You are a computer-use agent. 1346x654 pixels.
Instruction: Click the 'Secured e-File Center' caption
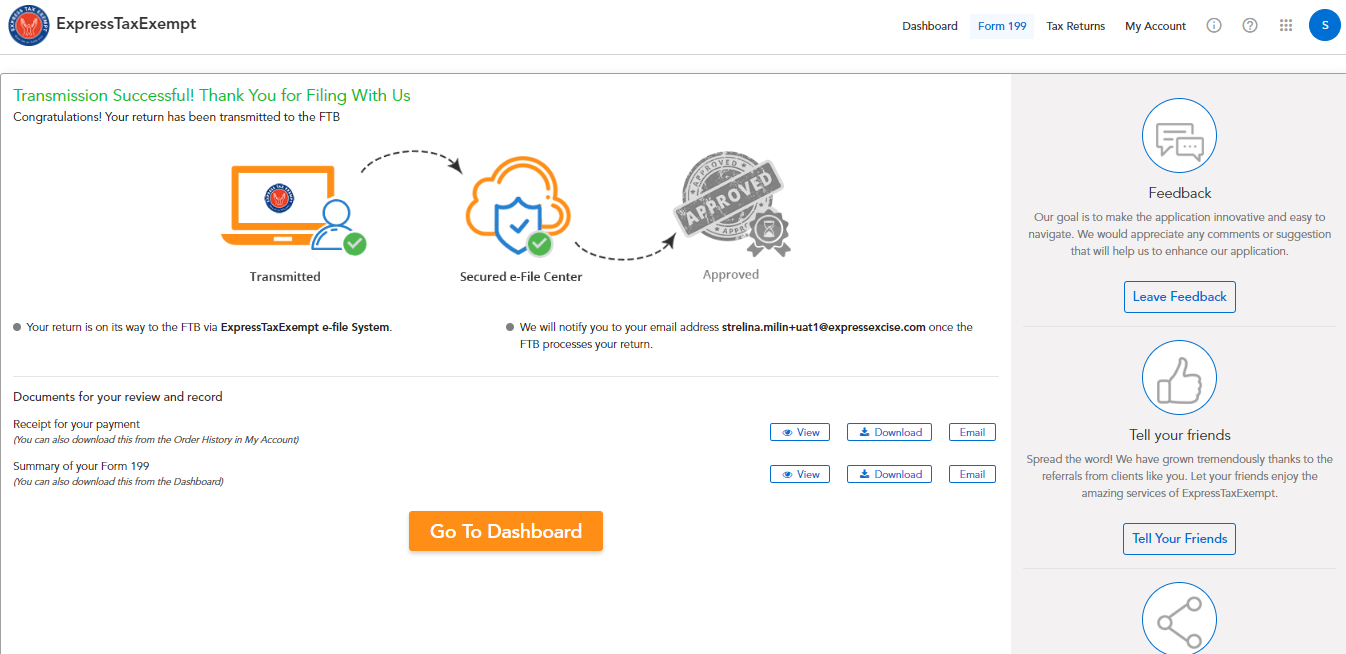[521, 276]
